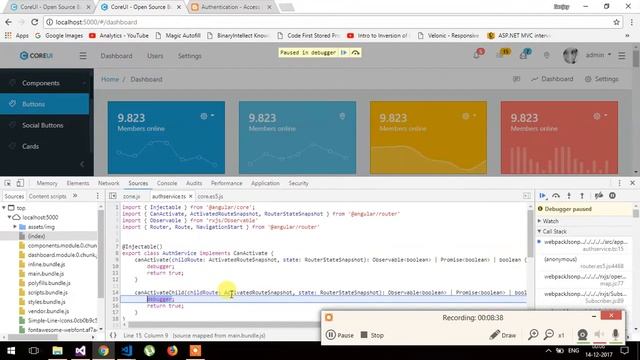640x360 pixels.
Task: Open Cards in the sidebar
Action: (x=44, y=146)
